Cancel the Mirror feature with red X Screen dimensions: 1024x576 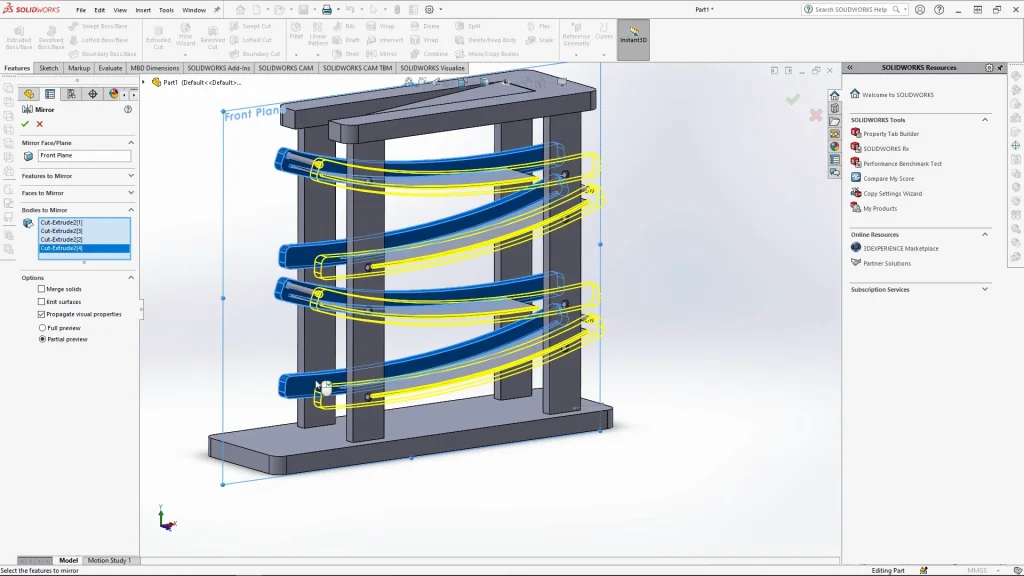click(40, 124)
